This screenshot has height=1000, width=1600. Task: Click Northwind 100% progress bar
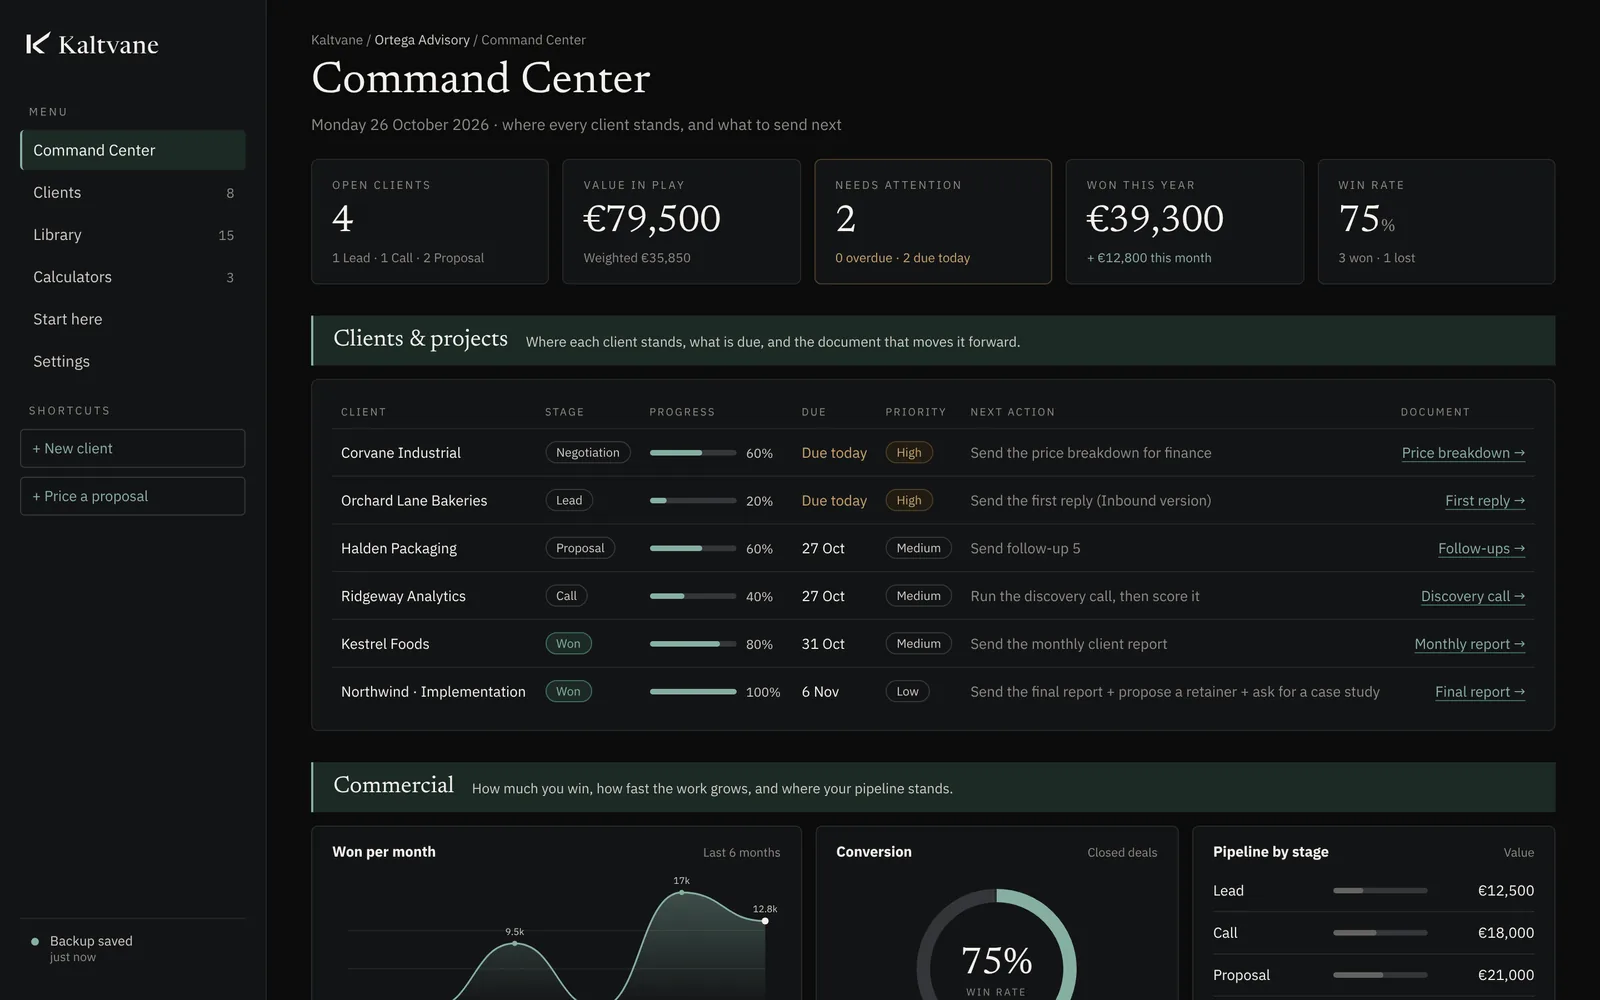pos(693,692)
